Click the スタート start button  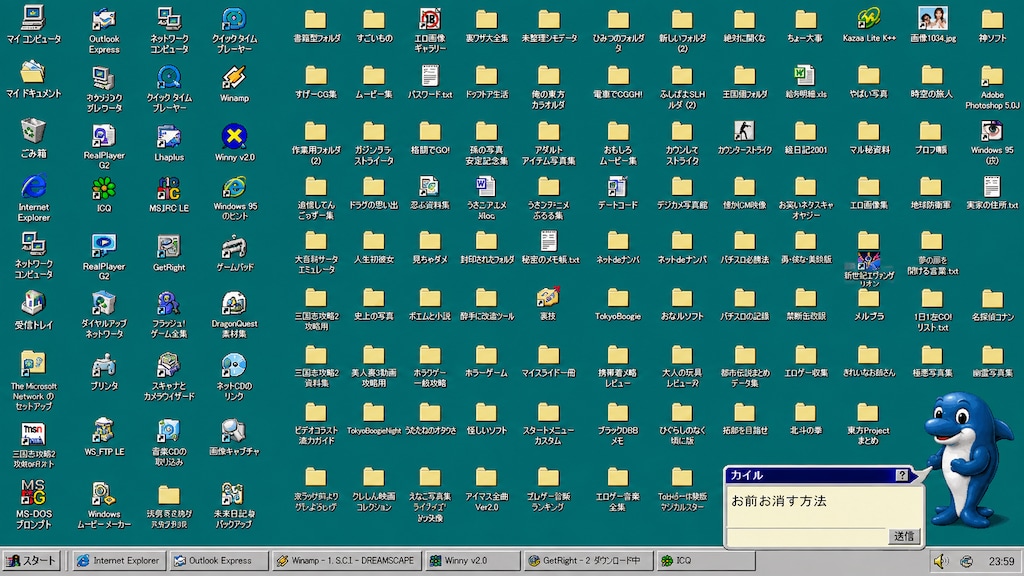[31, 560]
